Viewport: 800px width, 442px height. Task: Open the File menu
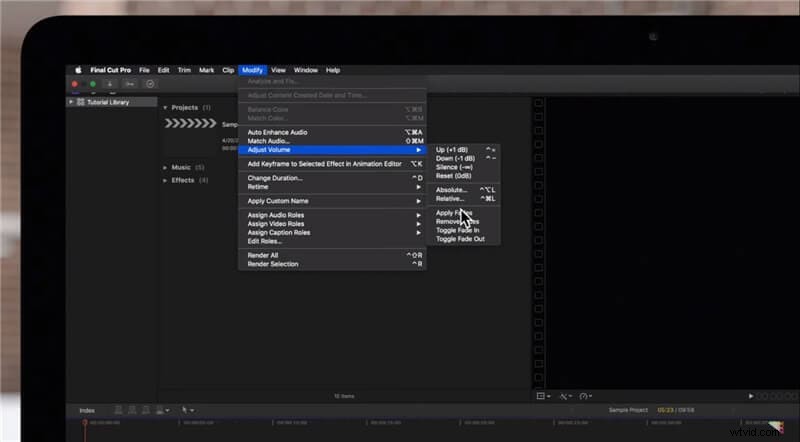pyautogui.click(x=144, y=70)
